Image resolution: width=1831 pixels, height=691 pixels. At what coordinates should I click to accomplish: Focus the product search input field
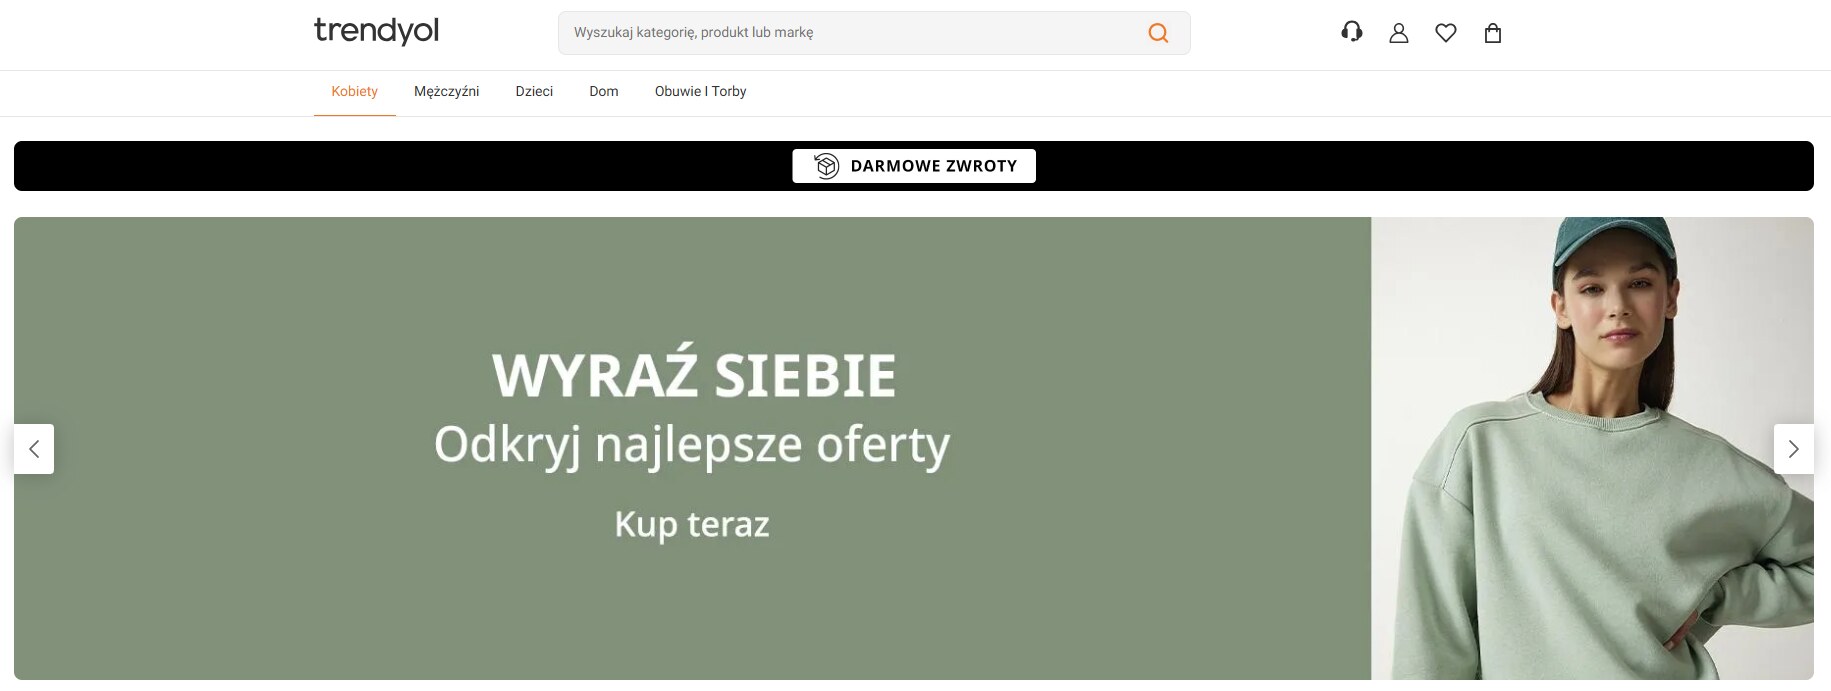850,33
